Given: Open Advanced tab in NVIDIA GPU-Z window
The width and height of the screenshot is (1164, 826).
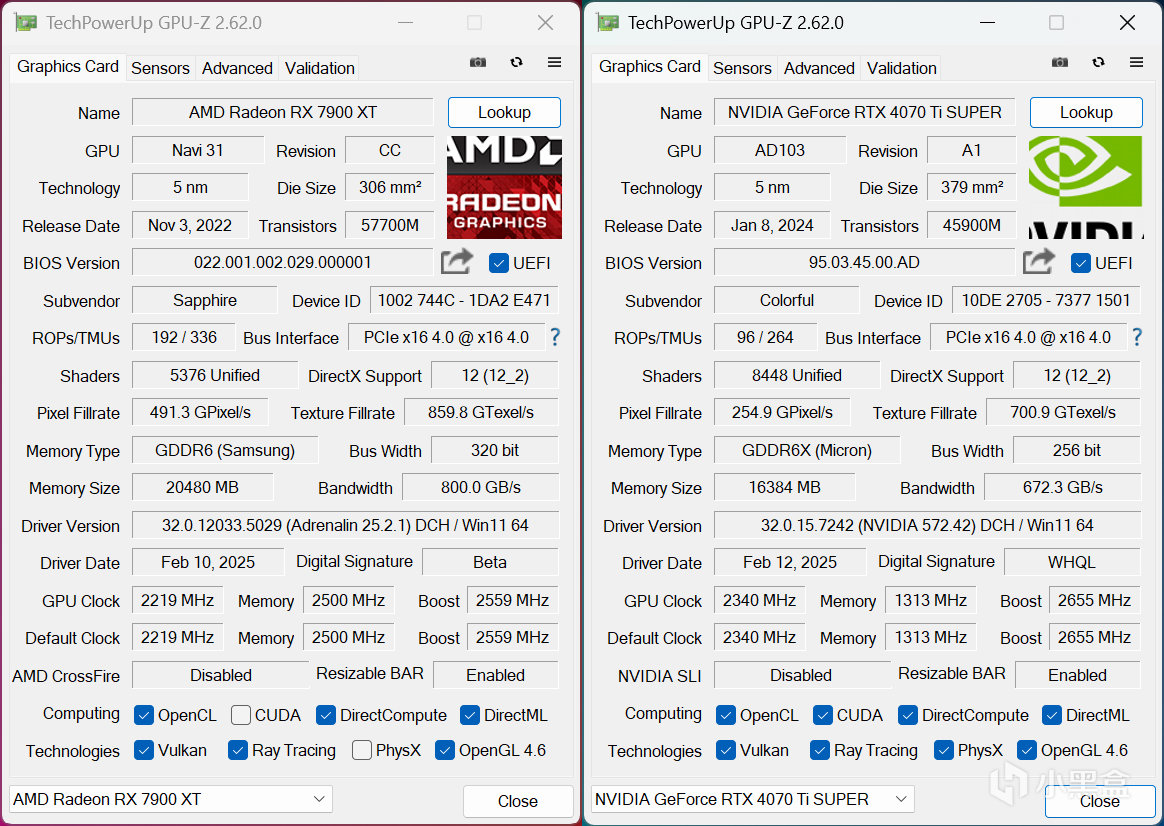Looking at the screenshot, I should [x=819, y=68].
